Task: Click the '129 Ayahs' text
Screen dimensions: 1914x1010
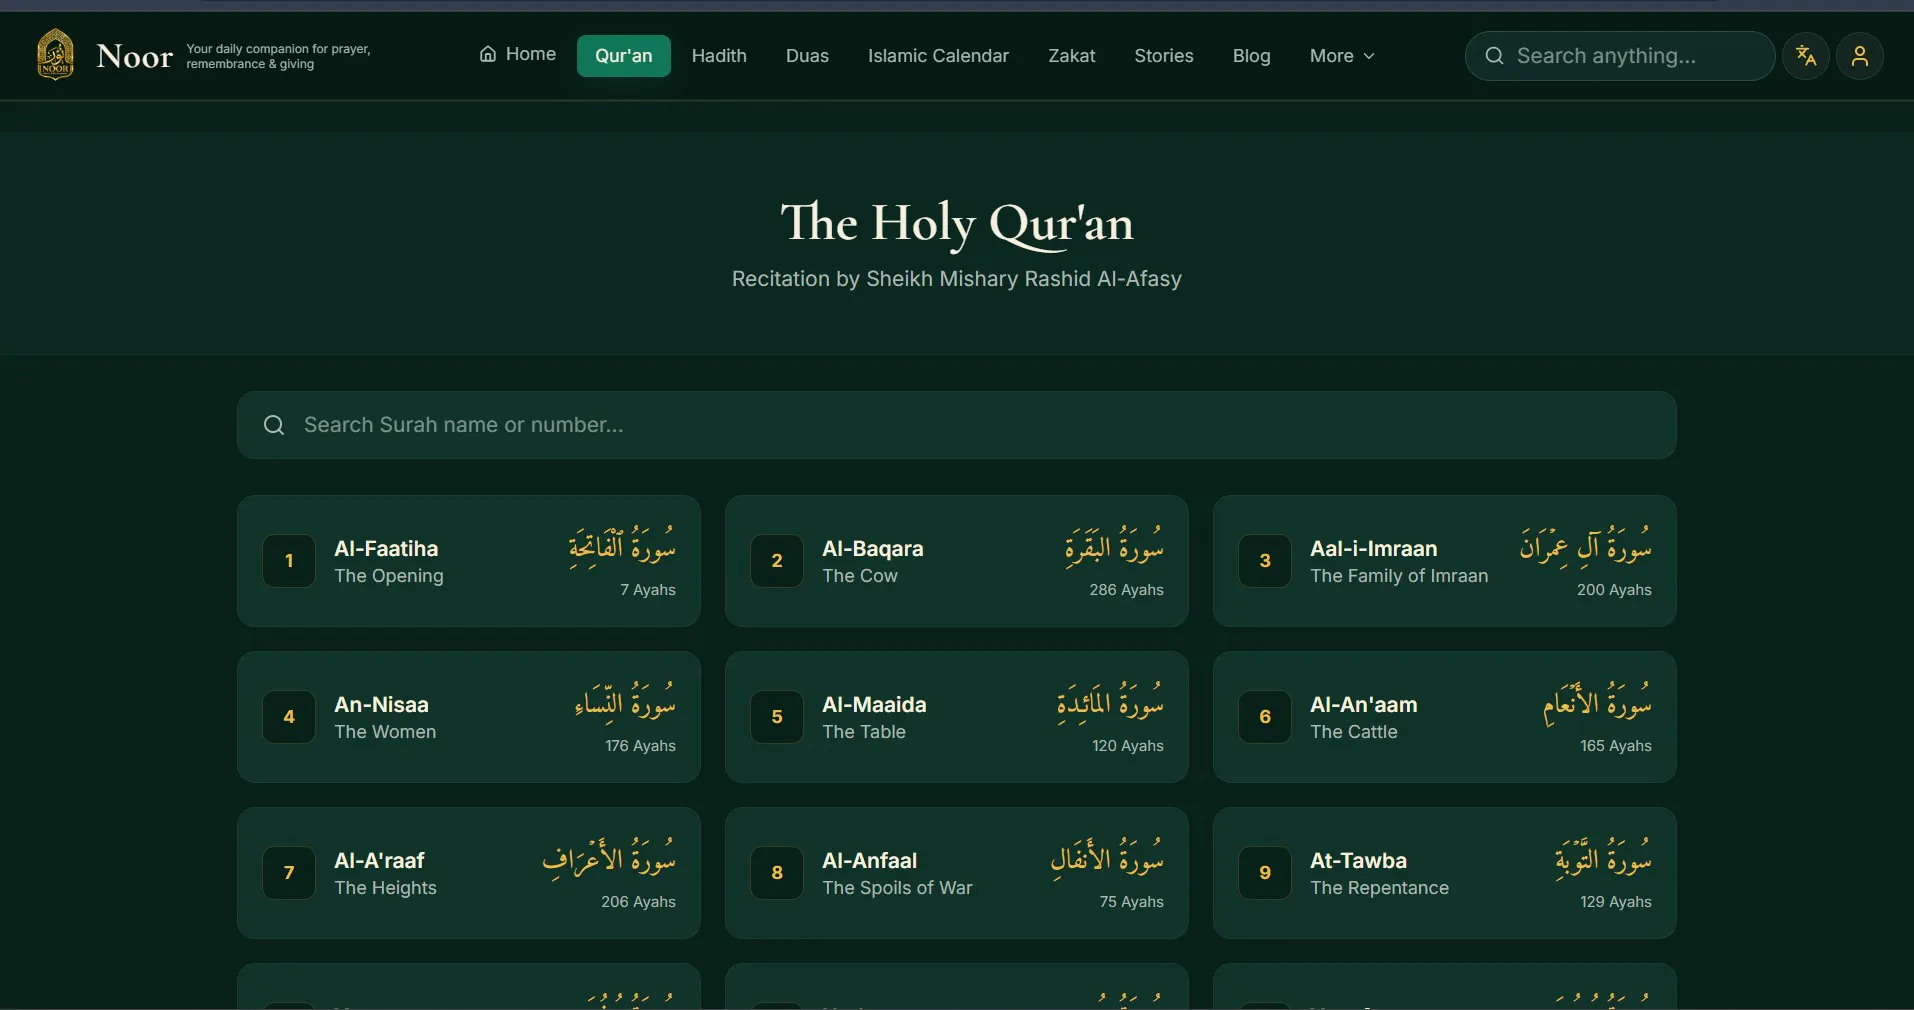Action: [1616, 902]
